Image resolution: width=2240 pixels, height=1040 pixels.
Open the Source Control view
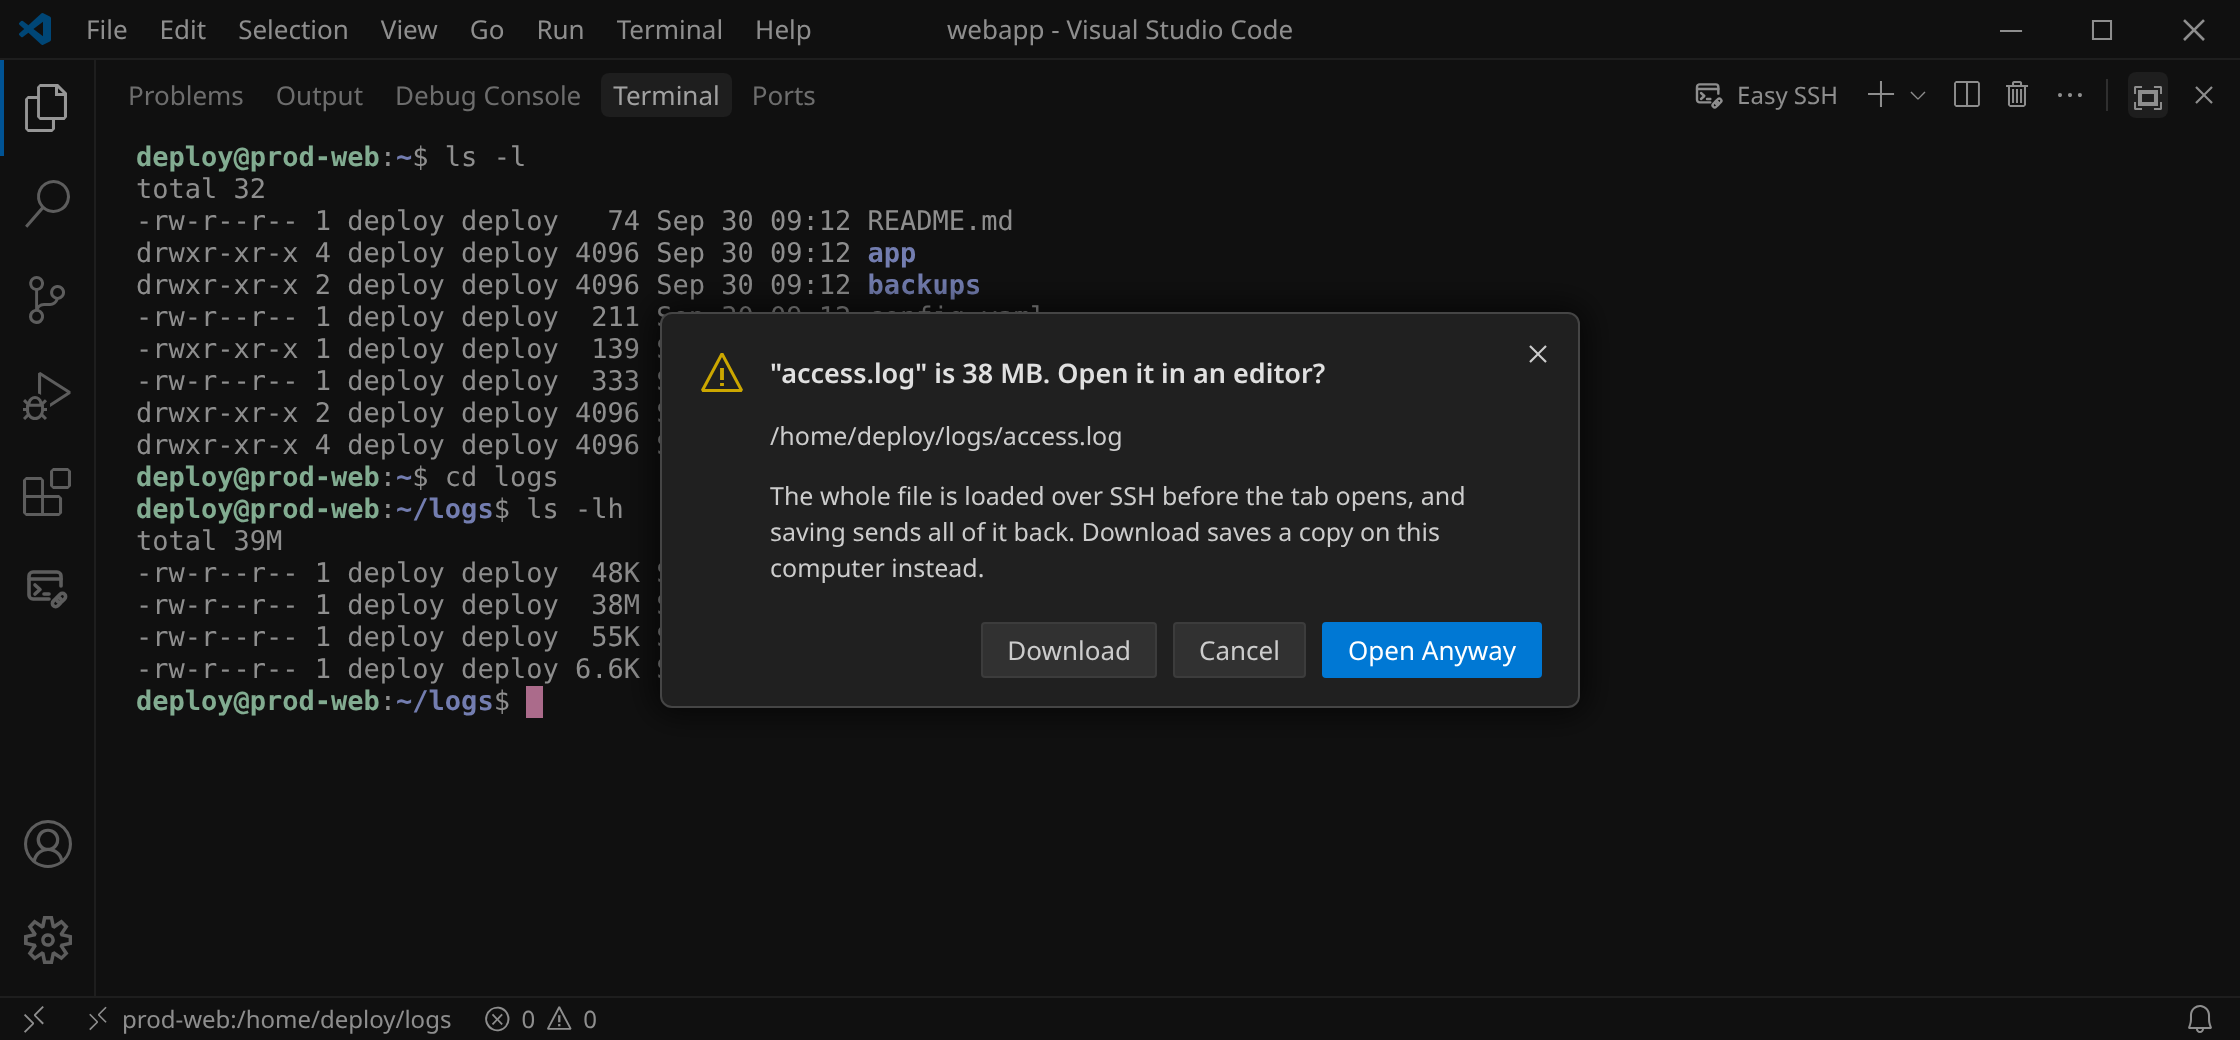47,300
